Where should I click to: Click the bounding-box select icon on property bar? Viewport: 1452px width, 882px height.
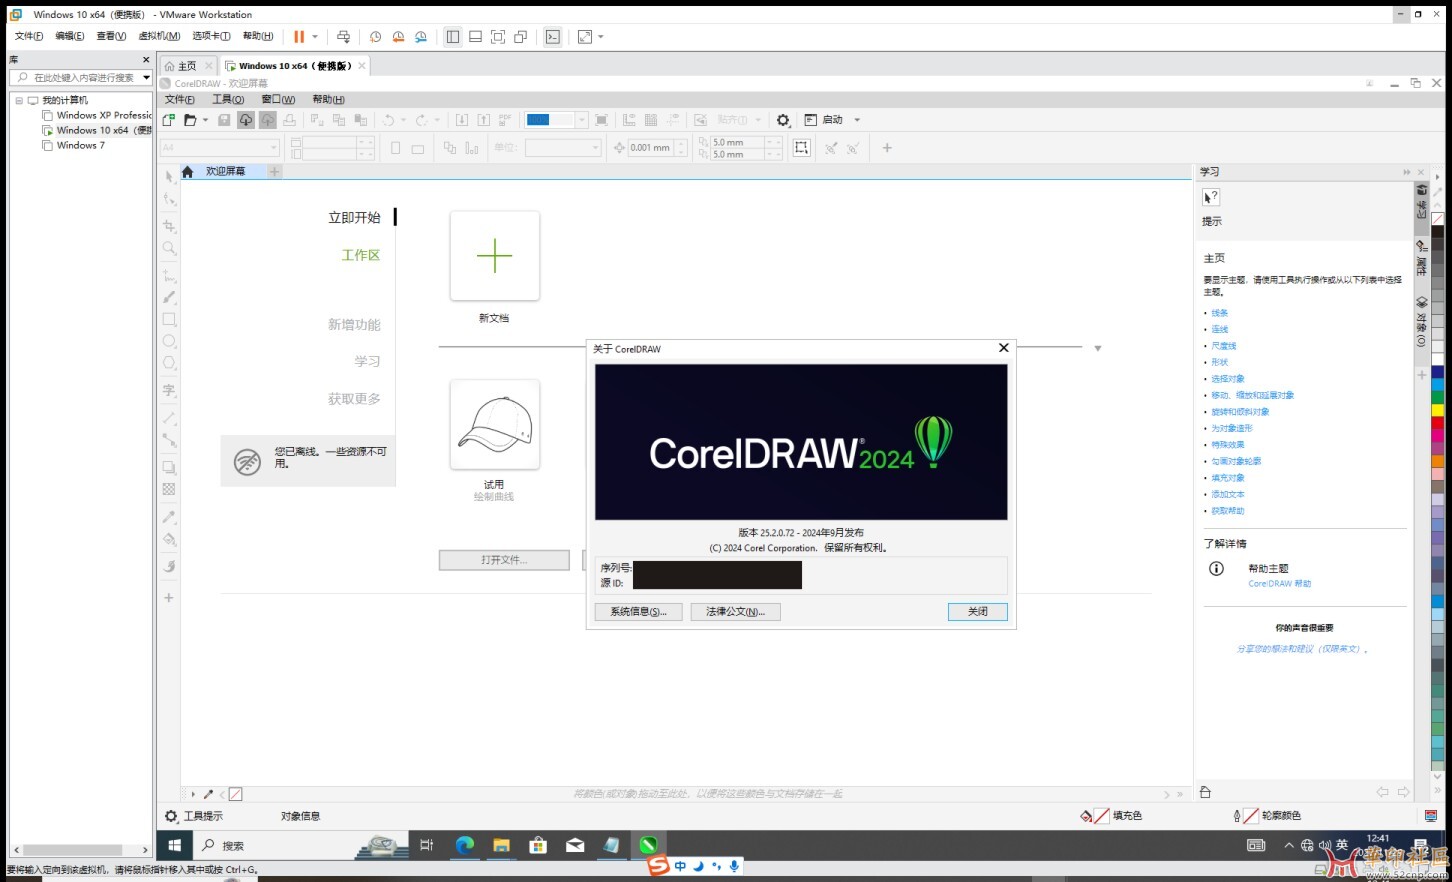click(801, 148)
